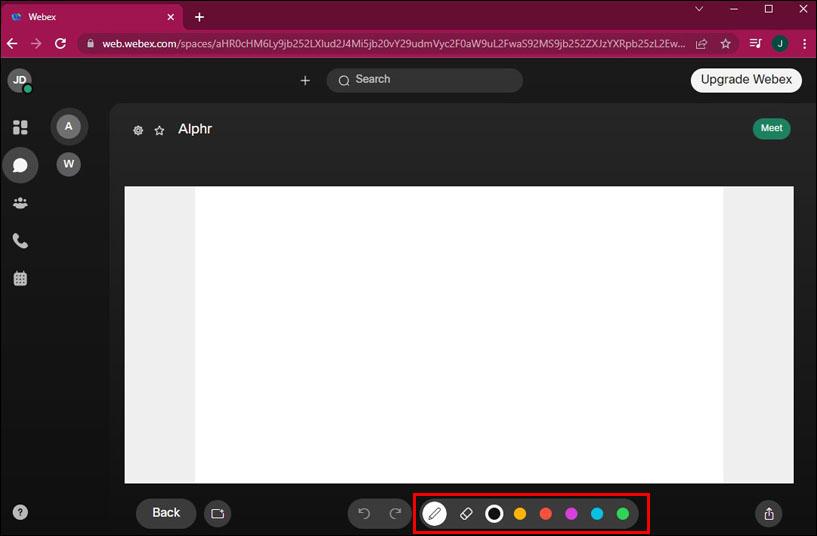Switch to the Webex browser tab
Viewport: 817px width, 536px height.
pyautogui.click(x=93, y=17)
